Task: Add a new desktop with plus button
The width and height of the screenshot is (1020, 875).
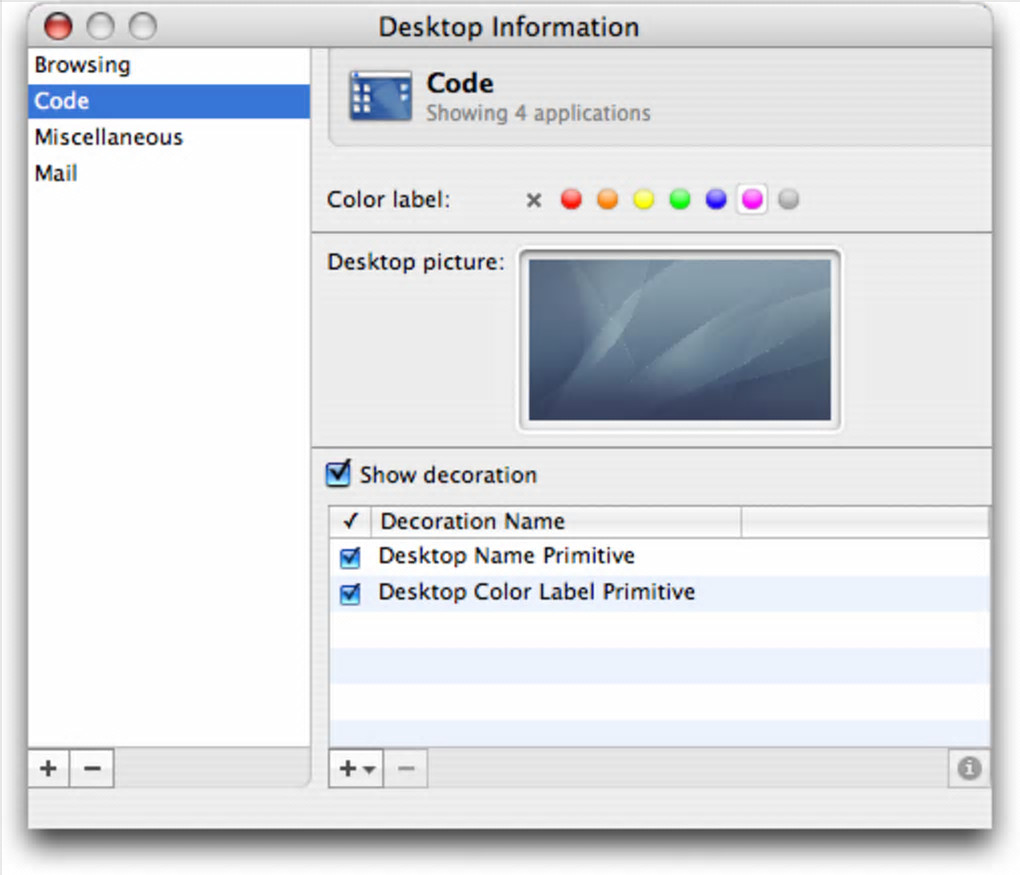Action: coord(48,768)
